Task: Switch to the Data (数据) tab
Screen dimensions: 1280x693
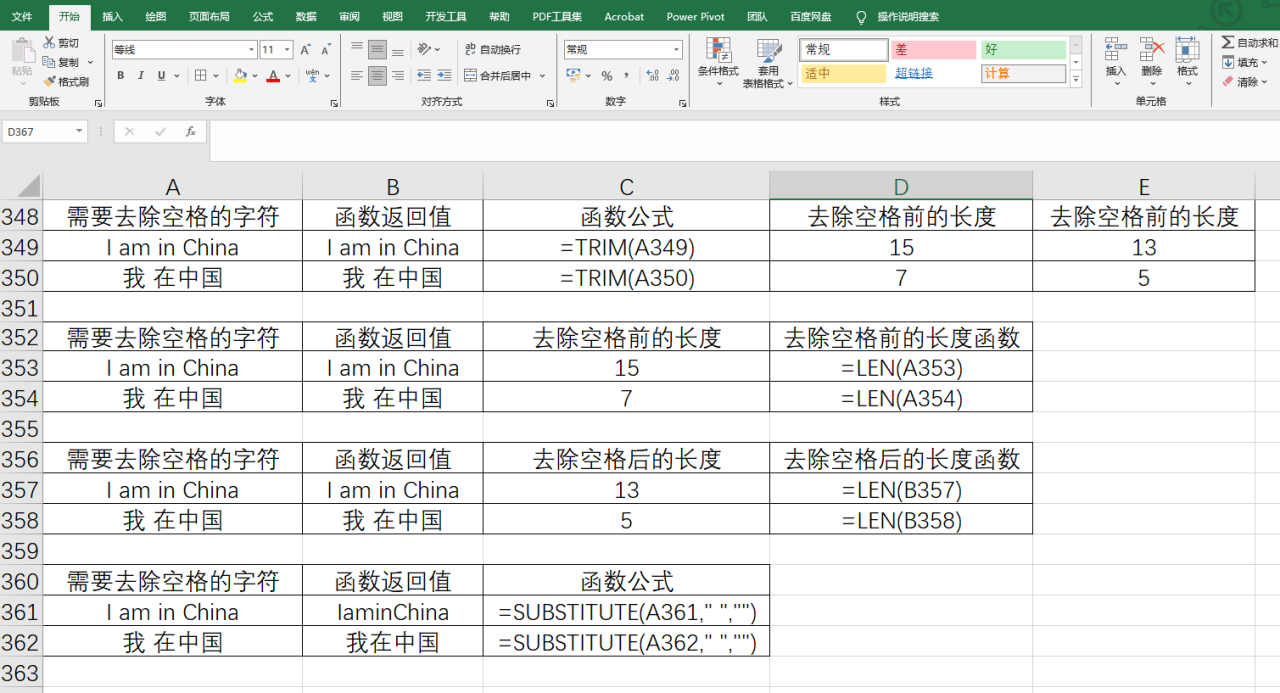Action: pyautogui.click(x=306, y=16)
